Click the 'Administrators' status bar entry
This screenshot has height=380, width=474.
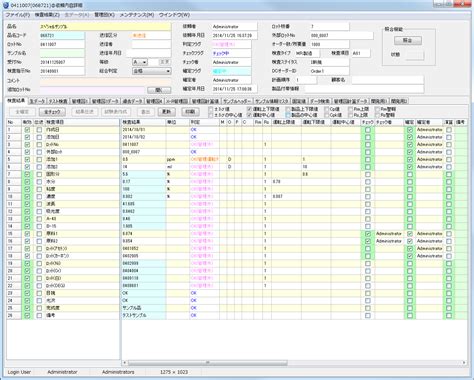tap(118, 372)
